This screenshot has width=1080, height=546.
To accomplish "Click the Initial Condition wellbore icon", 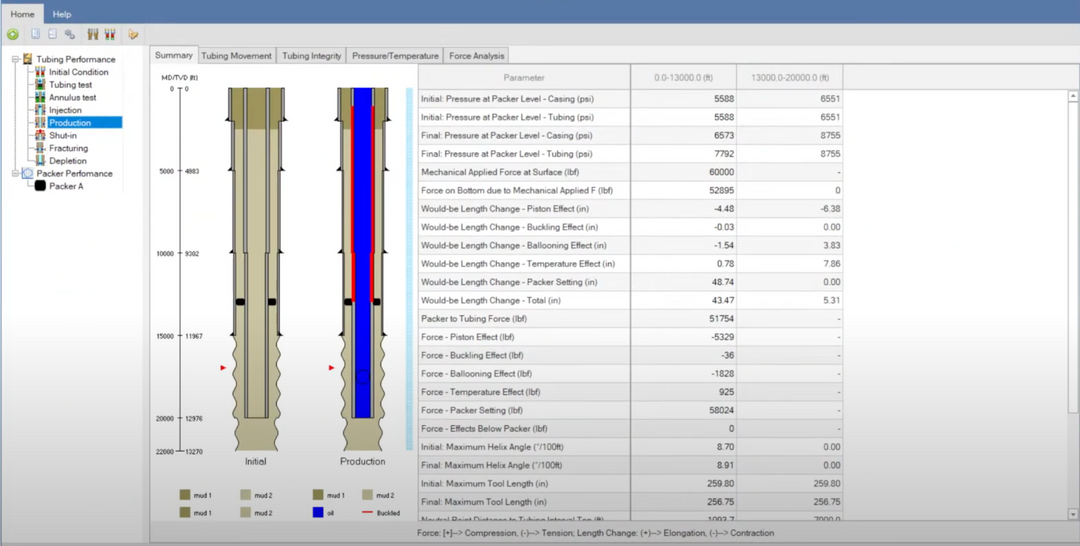I will point(40,72).
